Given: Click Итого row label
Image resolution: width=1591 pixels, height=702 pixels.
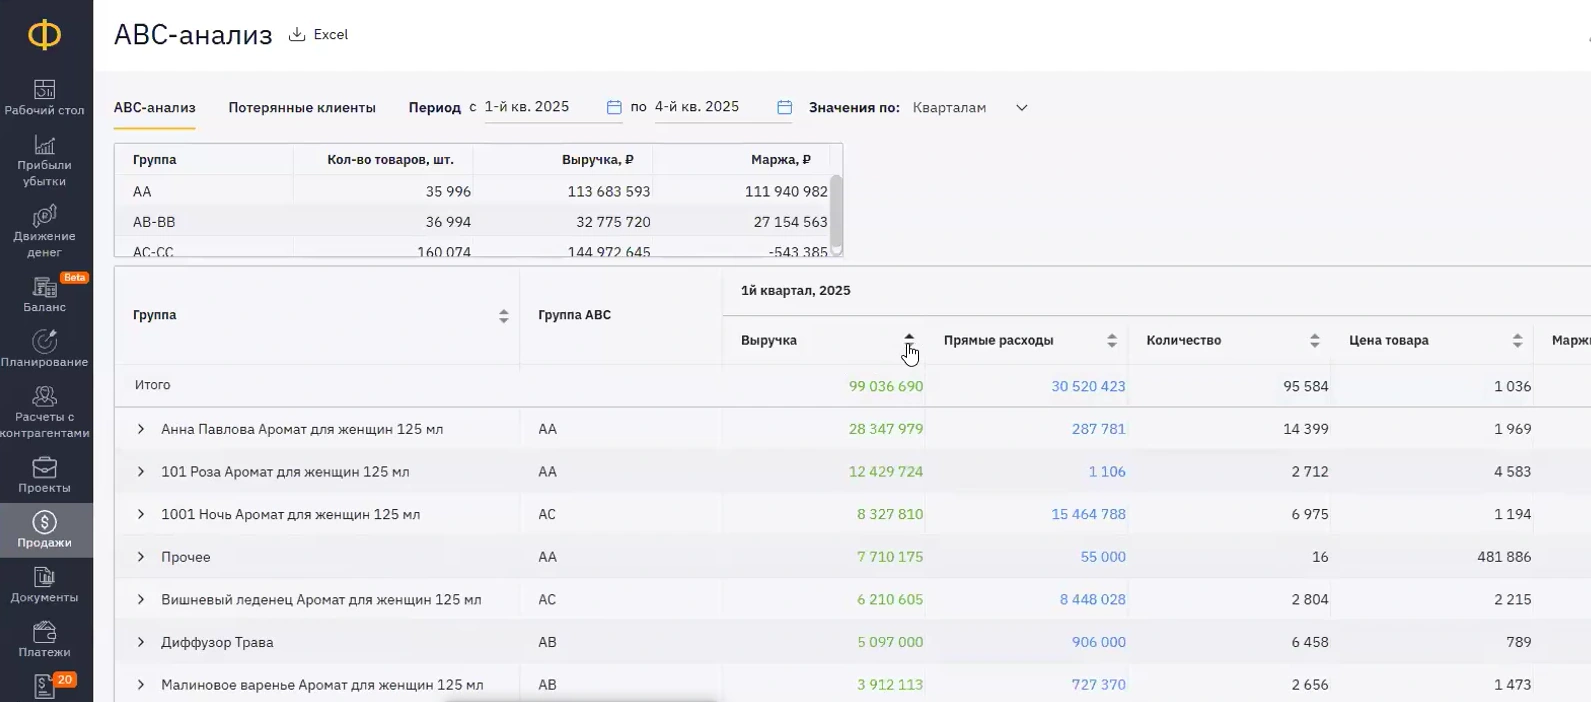Looking at the screenshot, I should [x=153, y=385].
